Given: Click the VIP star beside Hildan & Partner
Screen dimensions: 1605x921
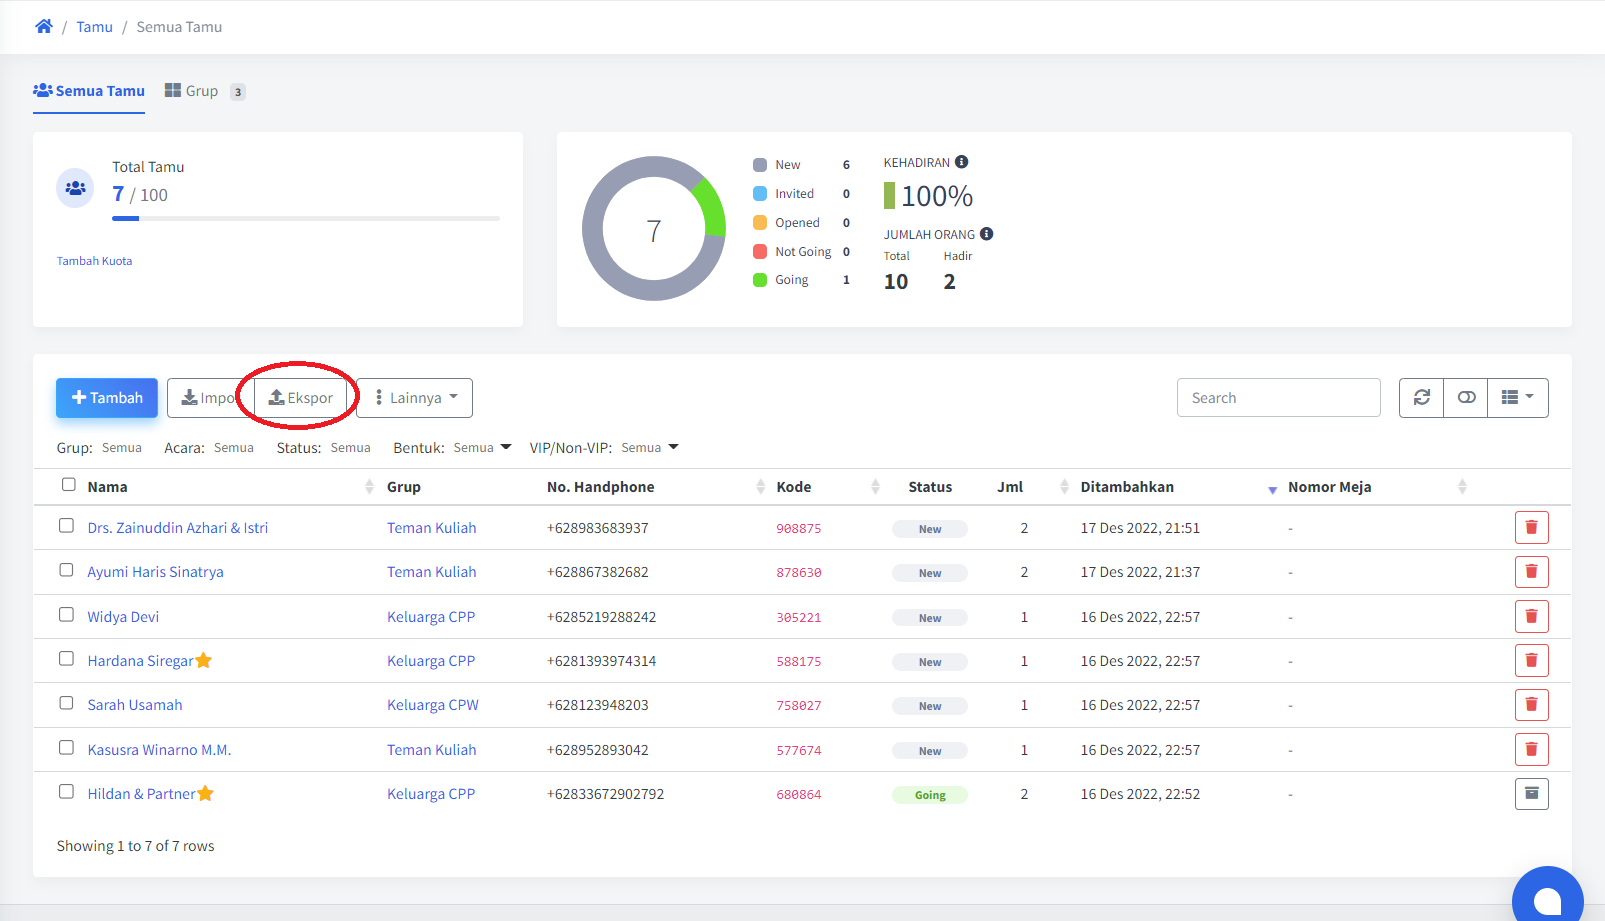Looking at the screenshot, I should coord(206,793).
